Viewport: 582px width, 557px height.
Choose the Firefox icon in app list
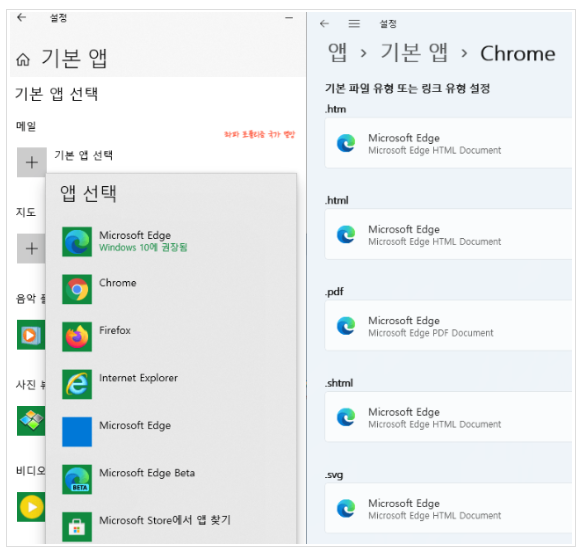[77, 337]
